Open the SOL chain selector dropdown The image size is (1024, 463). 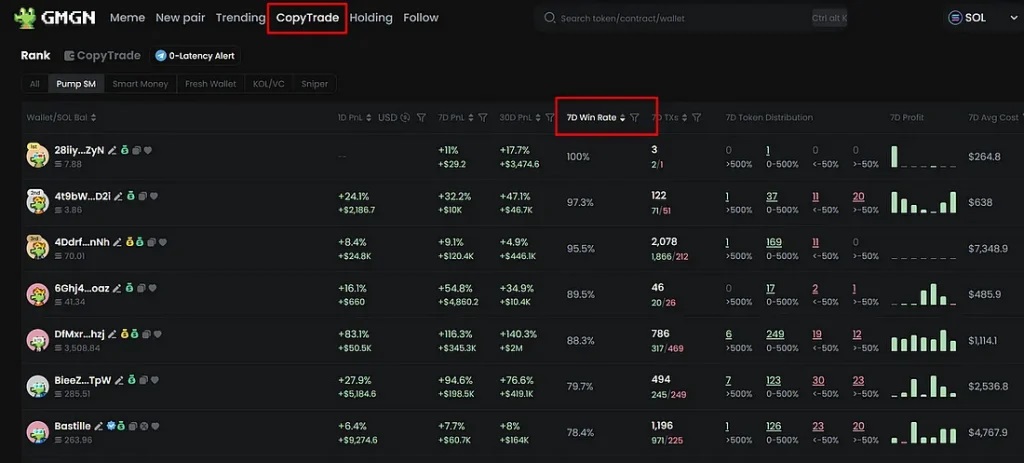point(982,18)
